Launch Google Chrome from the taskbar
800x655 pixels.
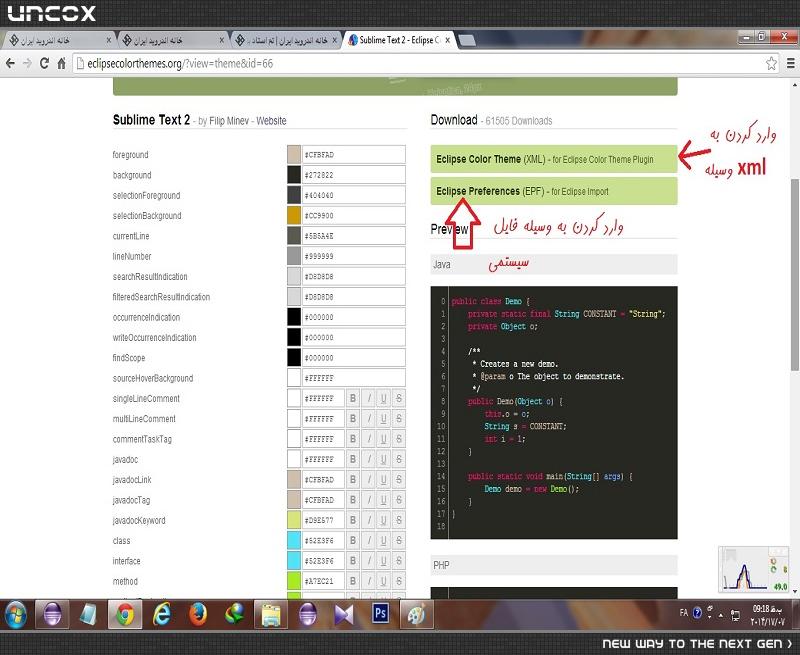pyautogui.click(x=124, y=615)
